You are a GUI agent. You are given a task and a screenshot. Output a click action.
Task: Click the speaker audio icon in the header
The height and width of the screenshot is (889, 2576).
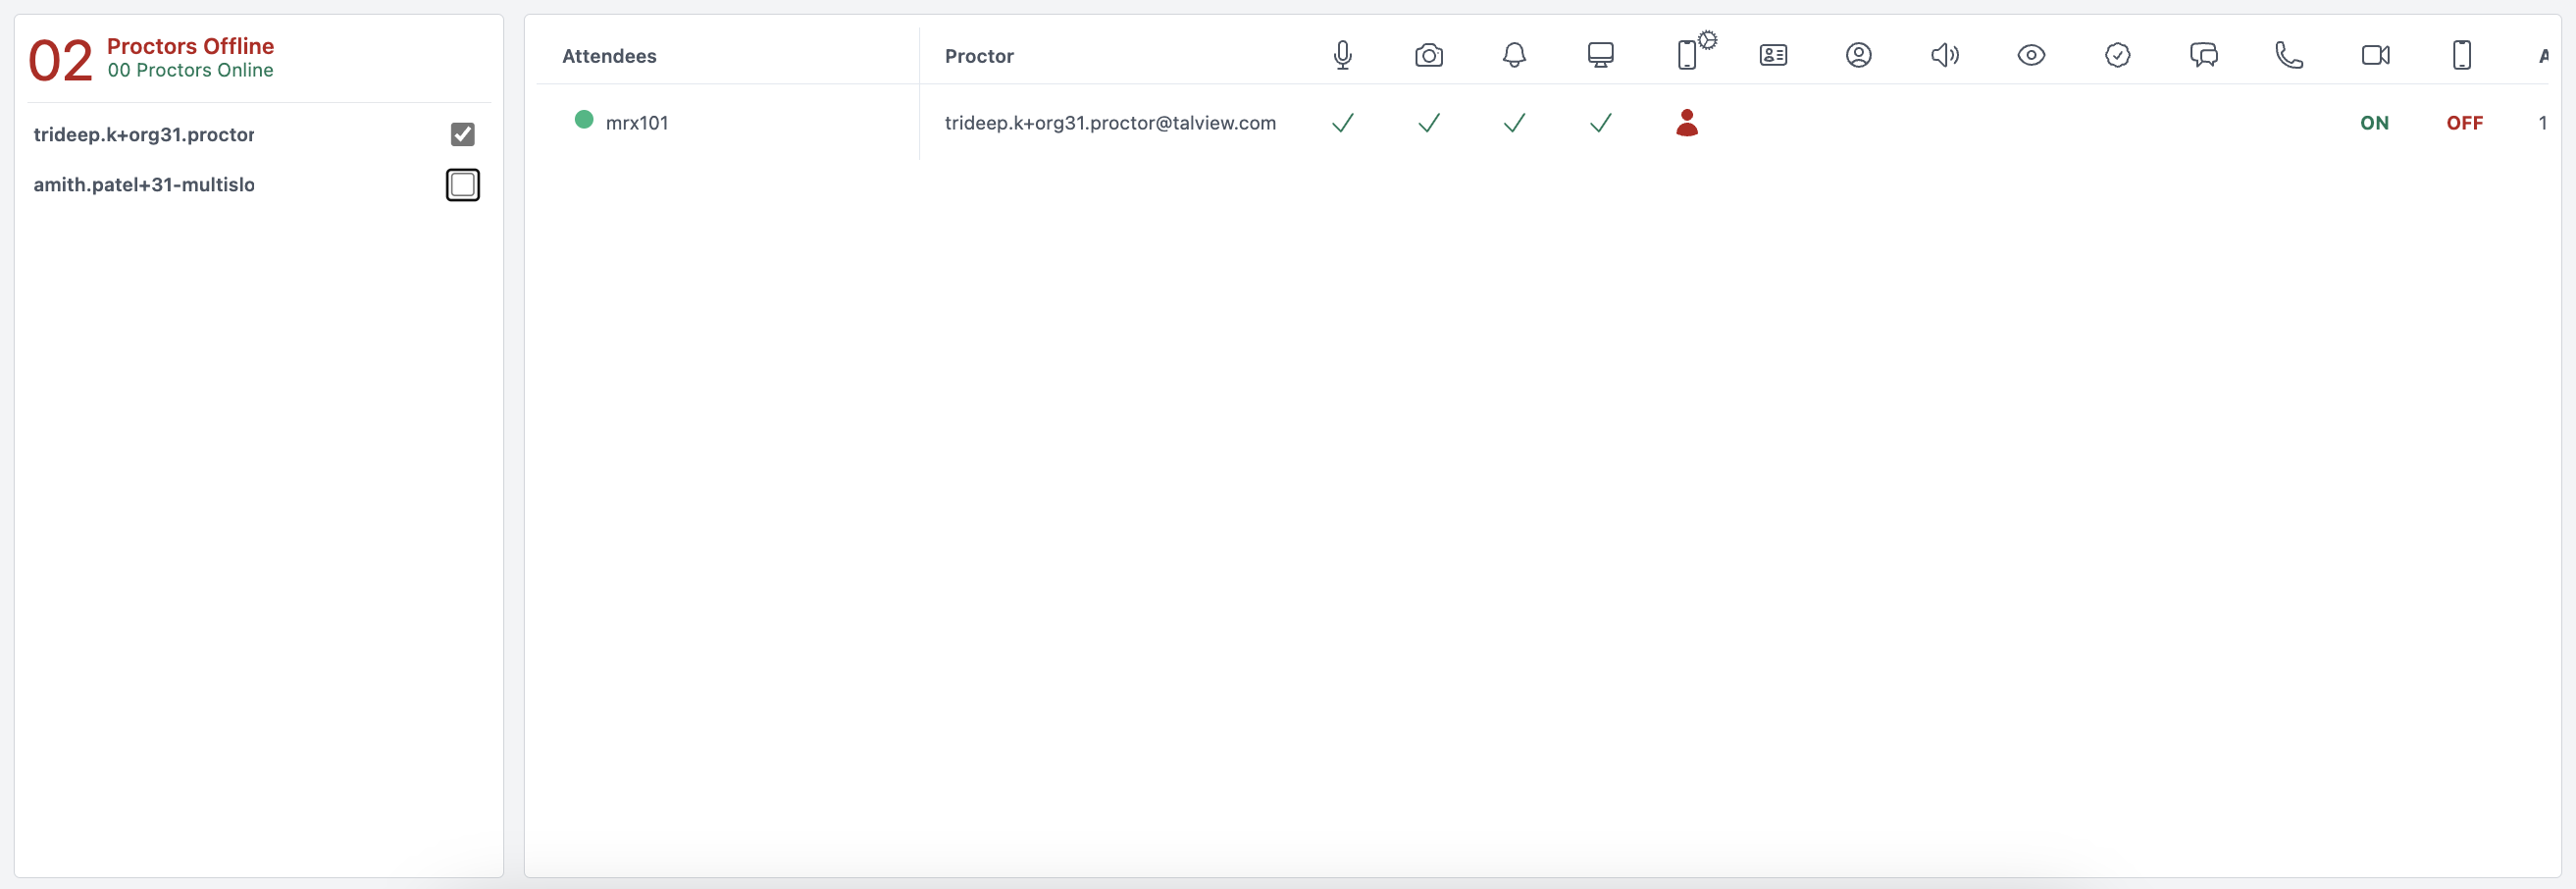pos(1945,55)
